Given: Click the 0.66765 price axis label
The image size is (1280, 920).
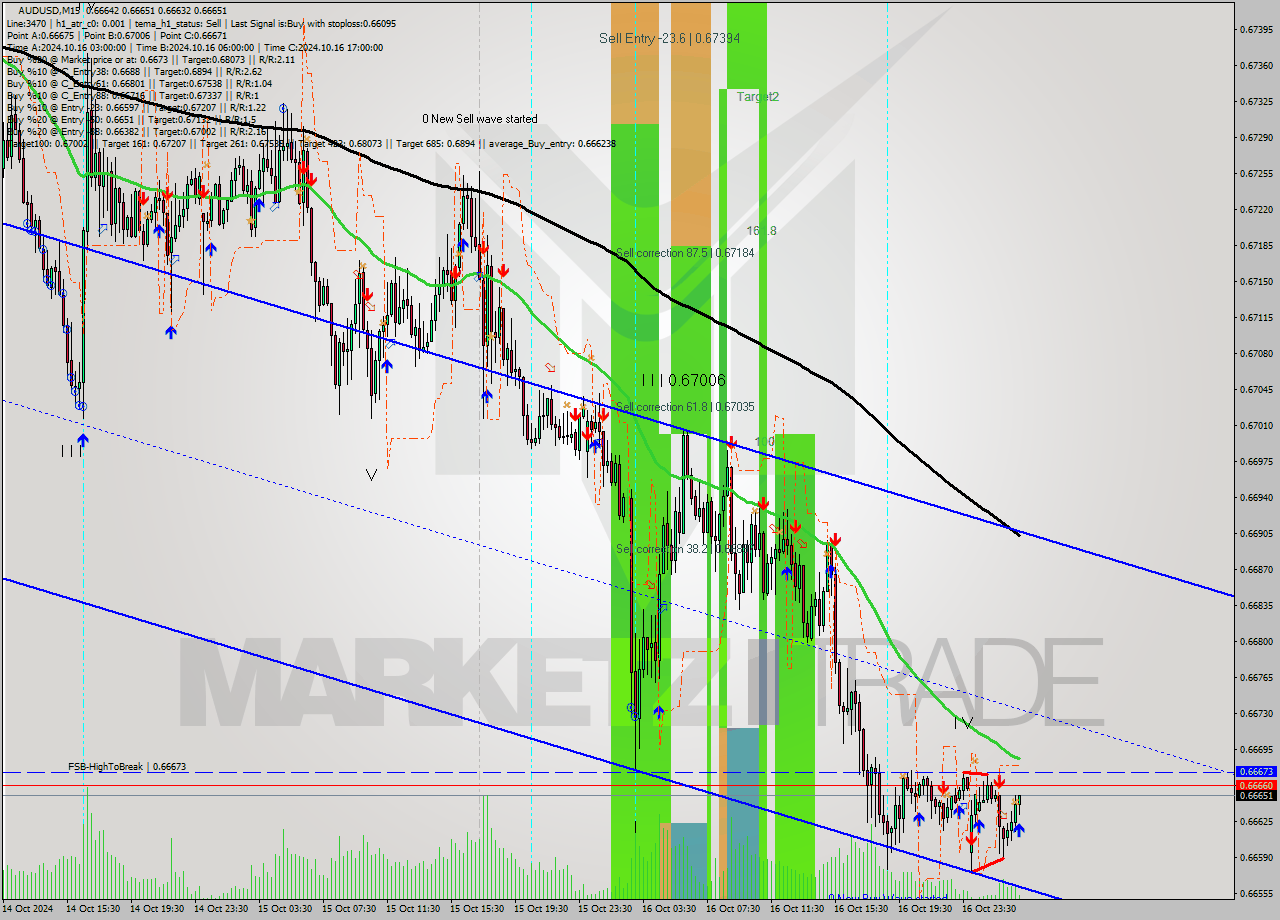Looking at the screenshot, I should tap(1256, 677).
